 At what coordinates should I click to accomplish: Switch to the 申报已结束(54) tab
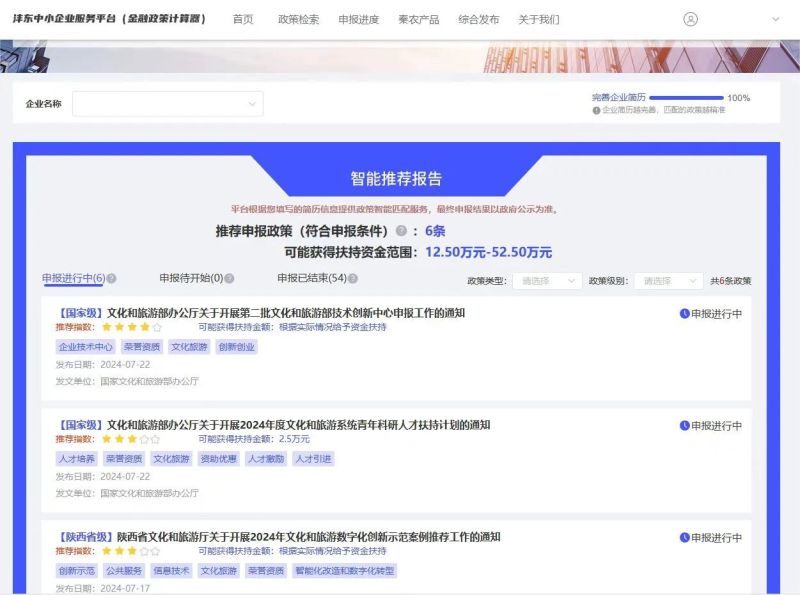311,279
